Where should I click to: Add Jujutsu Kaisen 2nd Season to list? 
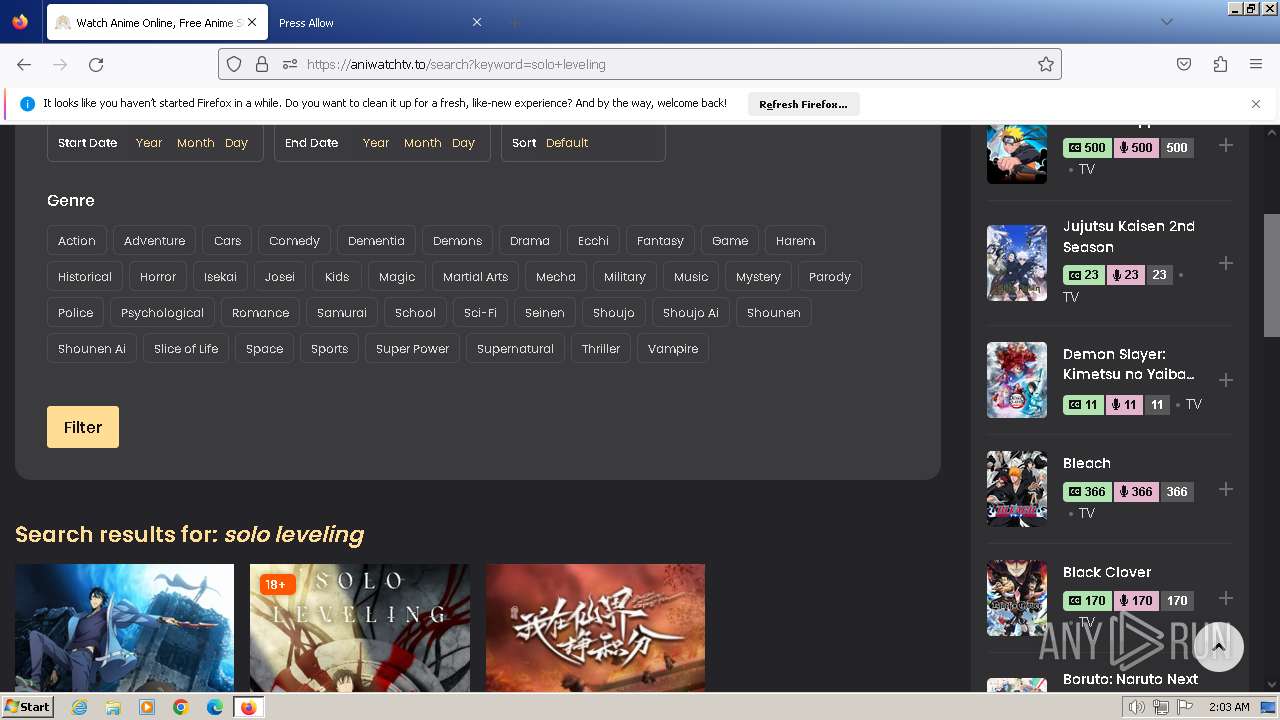[x=1226, y=263]
